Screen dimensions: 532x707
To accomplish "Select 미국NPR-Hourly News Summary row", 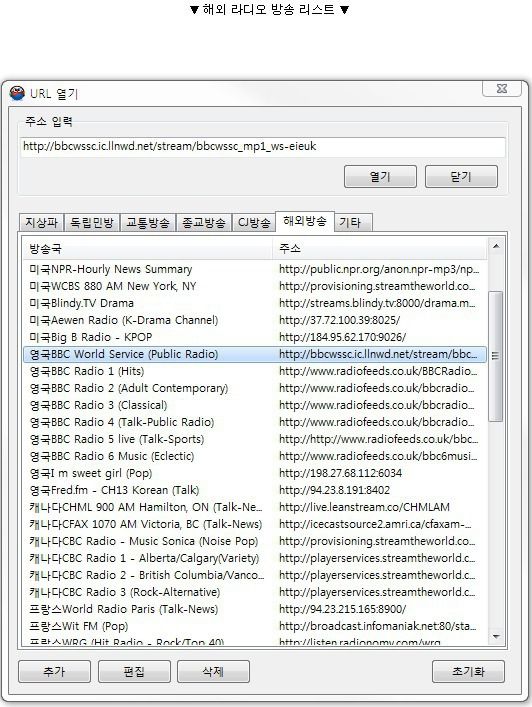I will pyautogui.click(x=255, y=269).
